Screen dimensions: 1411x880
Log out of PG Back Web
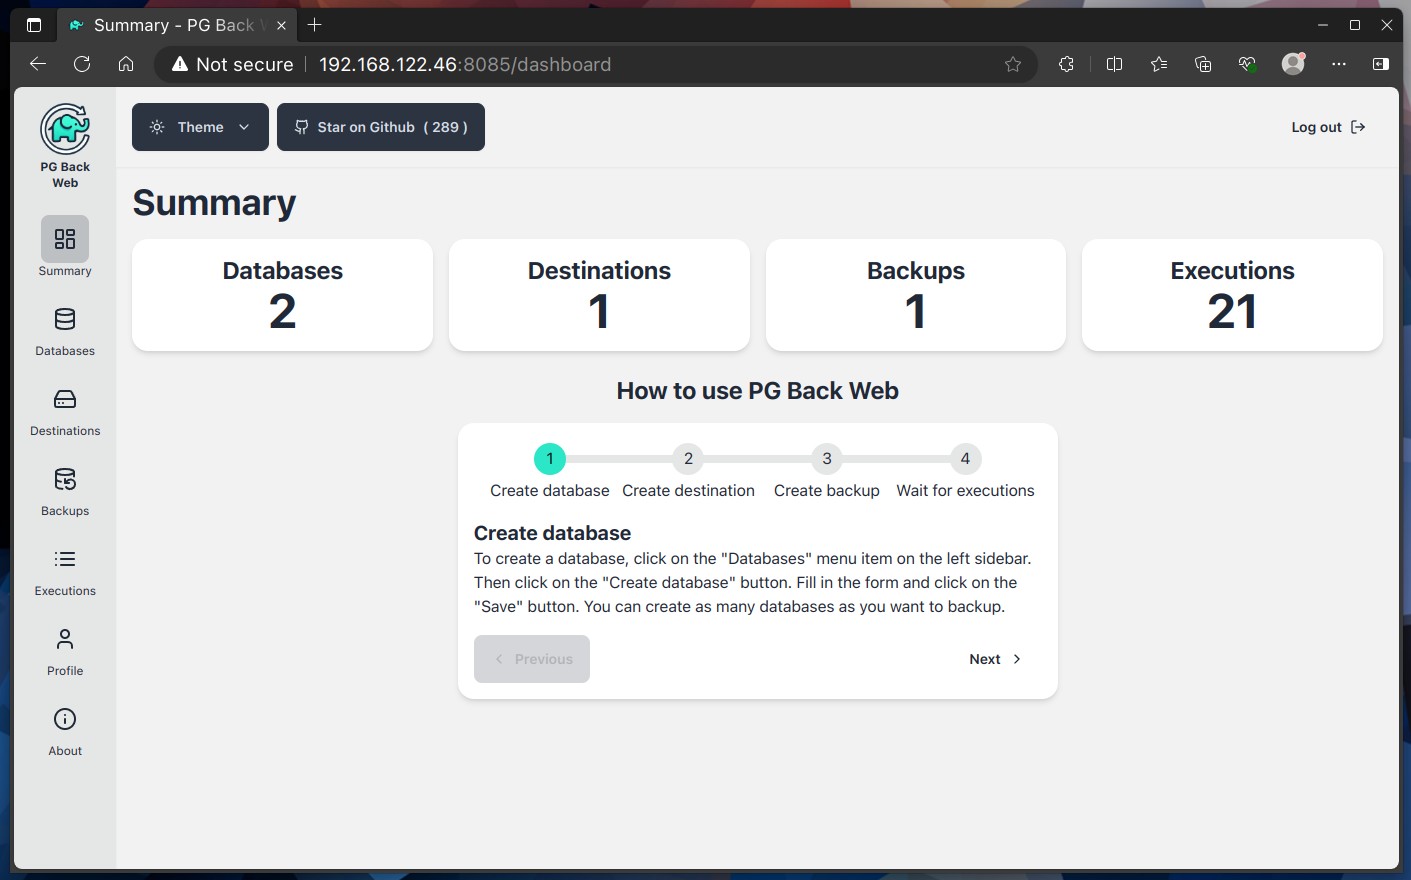coord(1328,127)
